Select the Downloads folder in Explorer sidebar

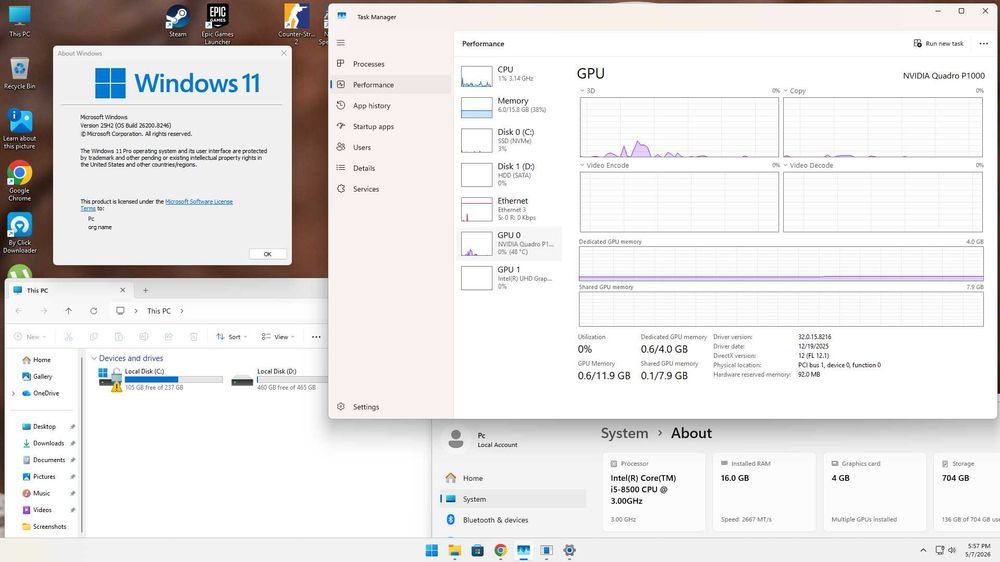pyautogui.click(x=48, y=443)
